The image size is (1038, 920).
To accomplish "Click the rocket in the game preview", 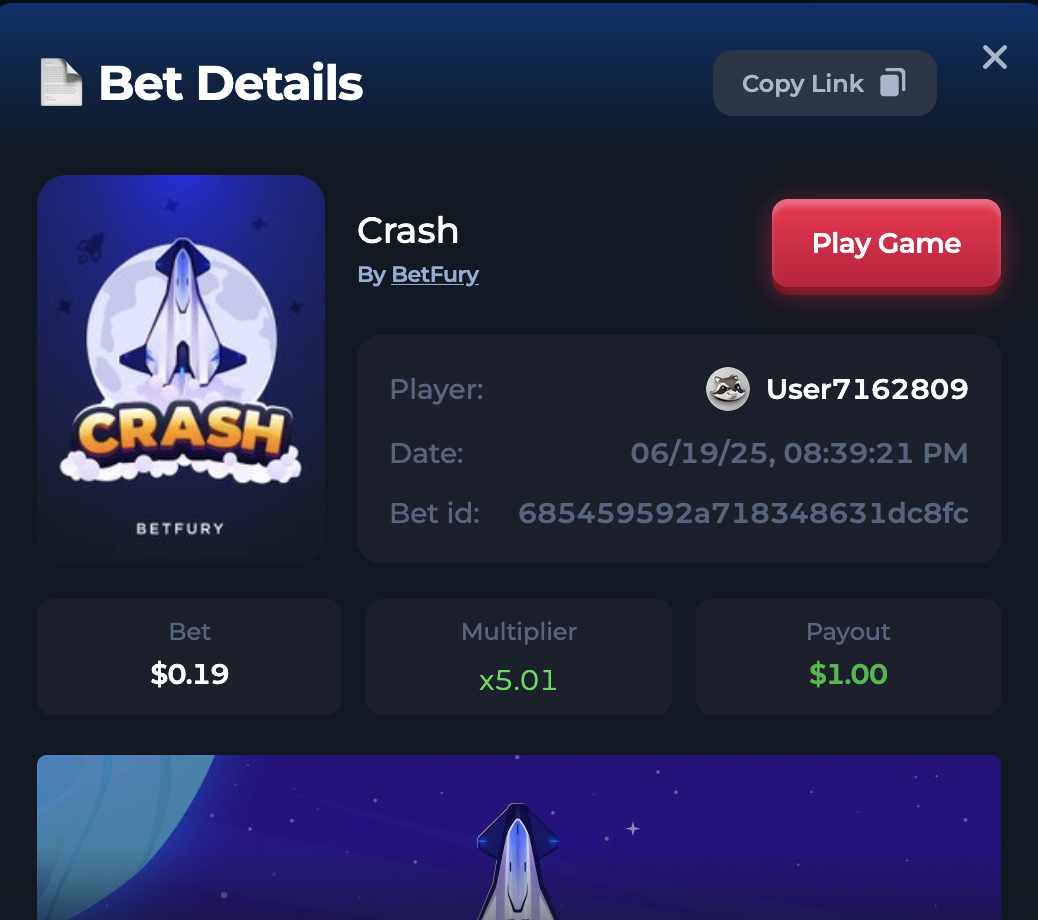I will pos(518,860).
